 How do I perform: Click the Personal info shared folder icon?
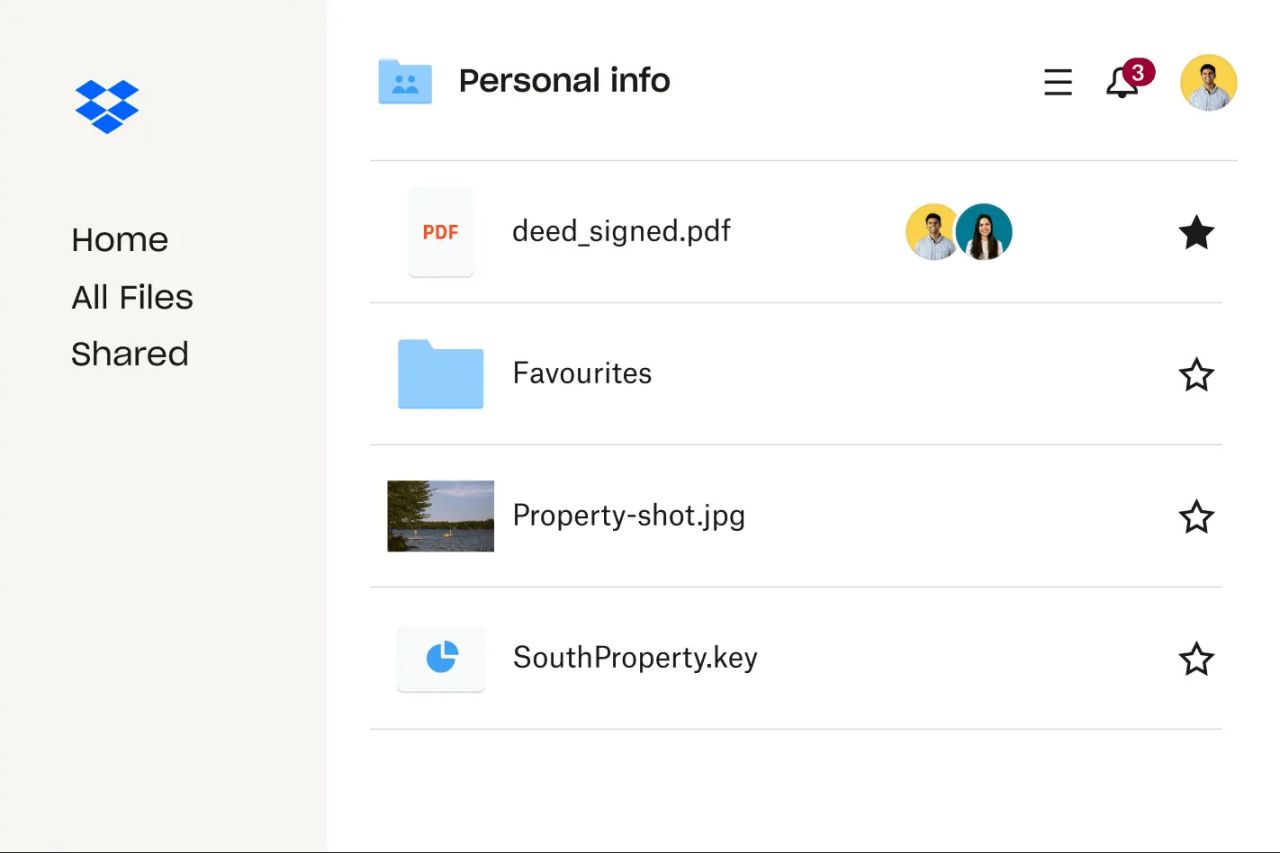pyautogui.click(x=404, y=80)
